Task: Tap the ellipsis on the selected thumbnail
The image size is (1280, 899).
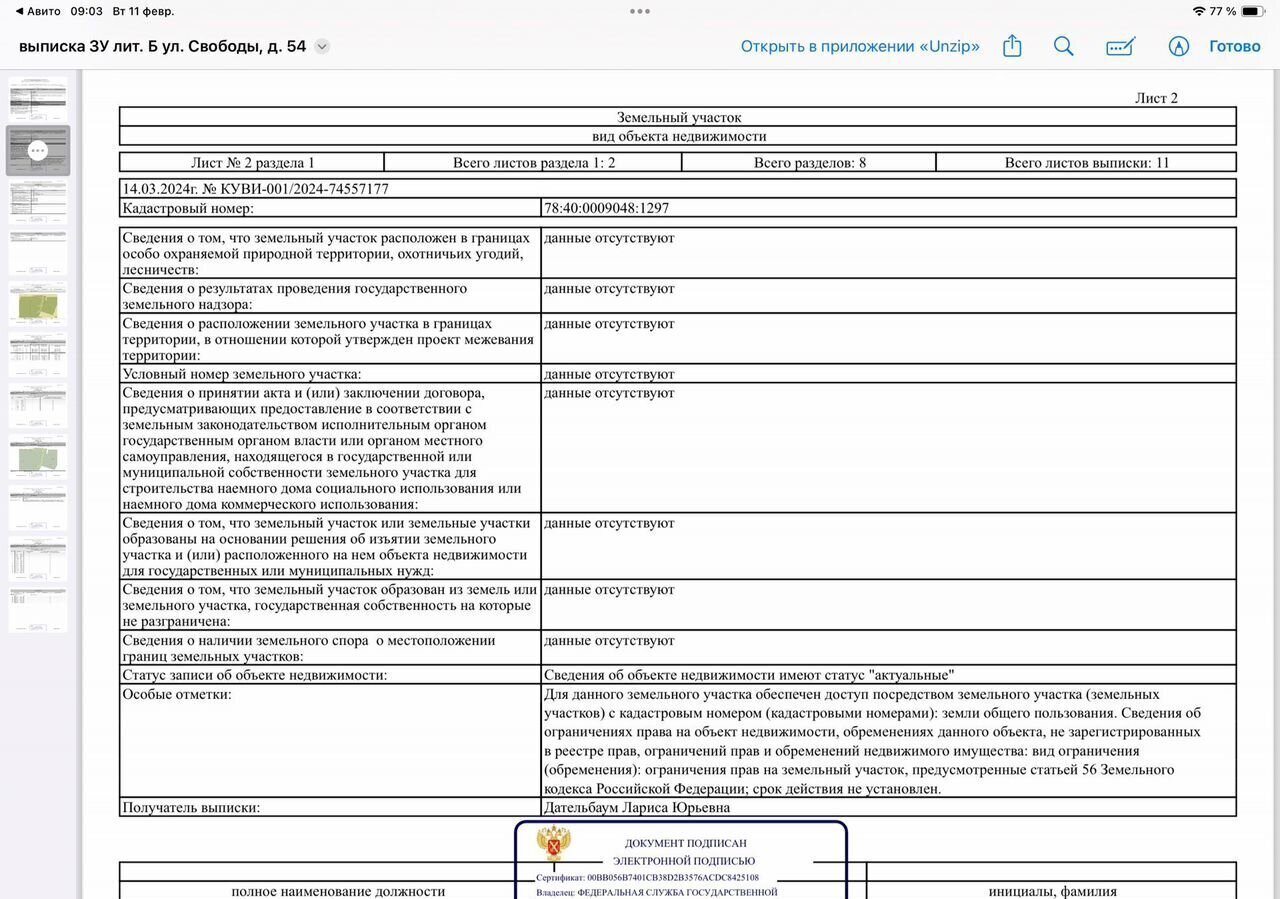Action: pyautogui.click(x=38, y=150)
